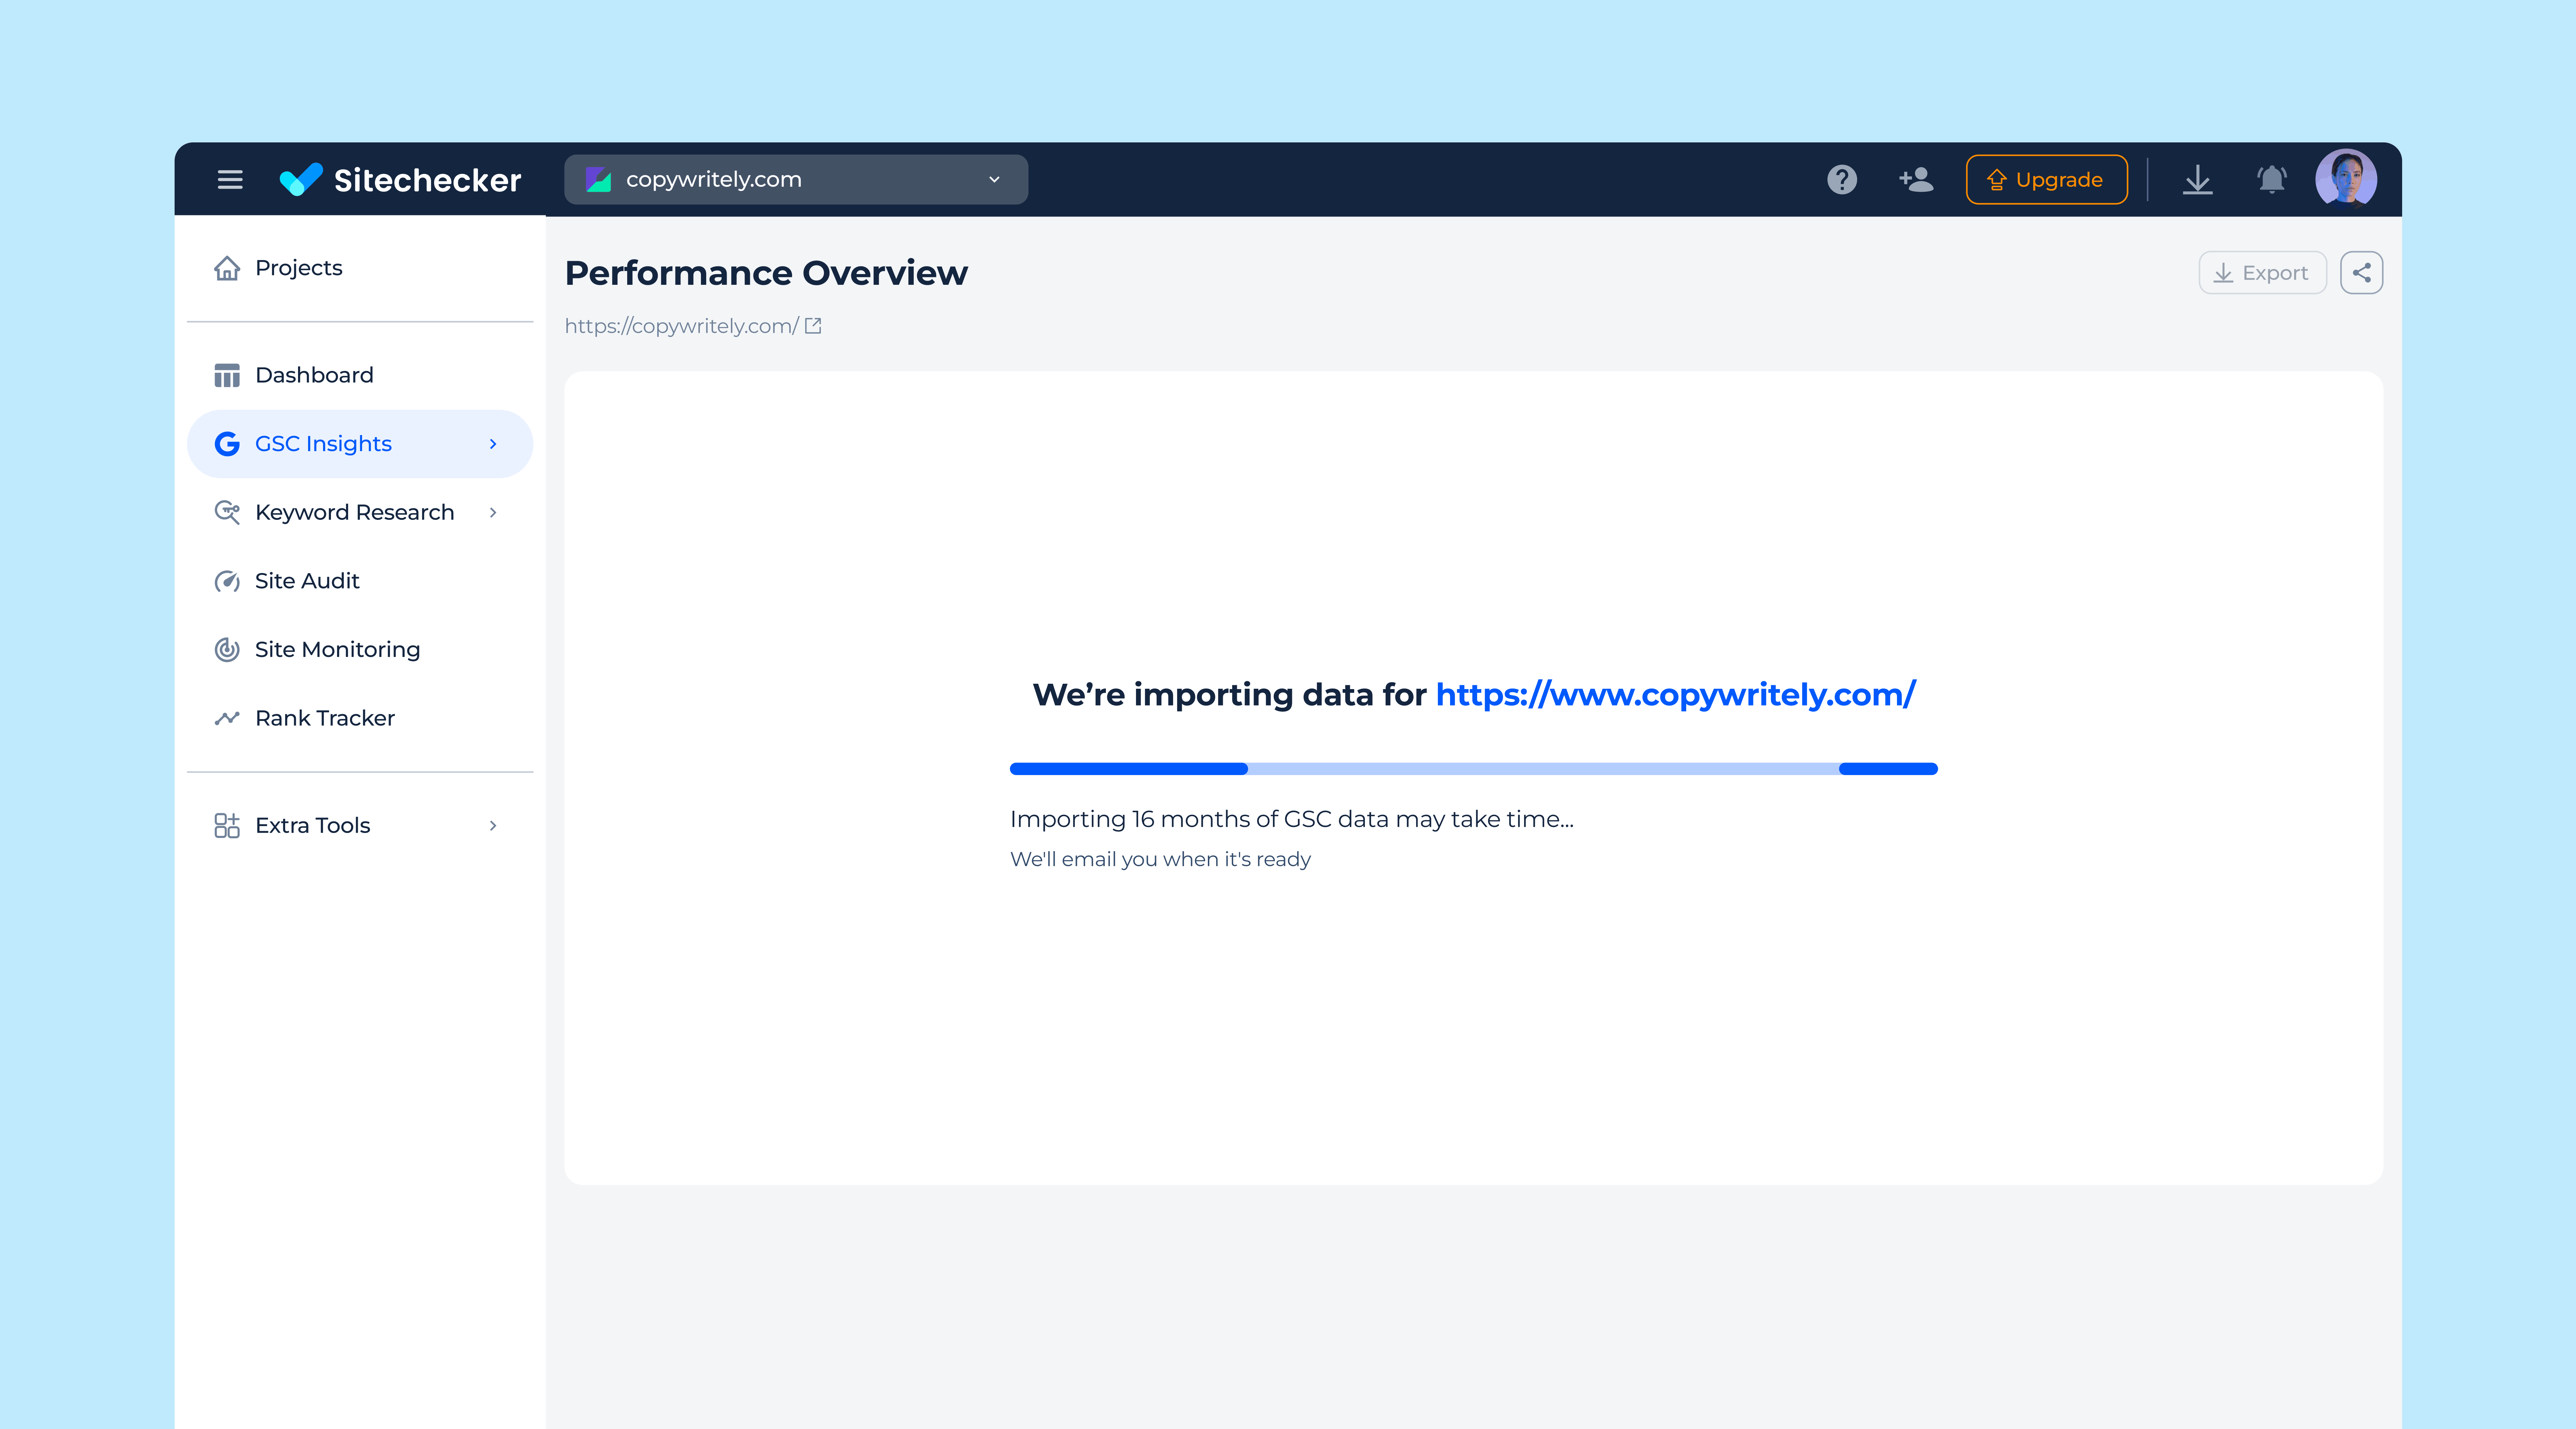Click the add user icon
The height and width of the screenshot is (1429, 2576).
tap(1916, 180)
